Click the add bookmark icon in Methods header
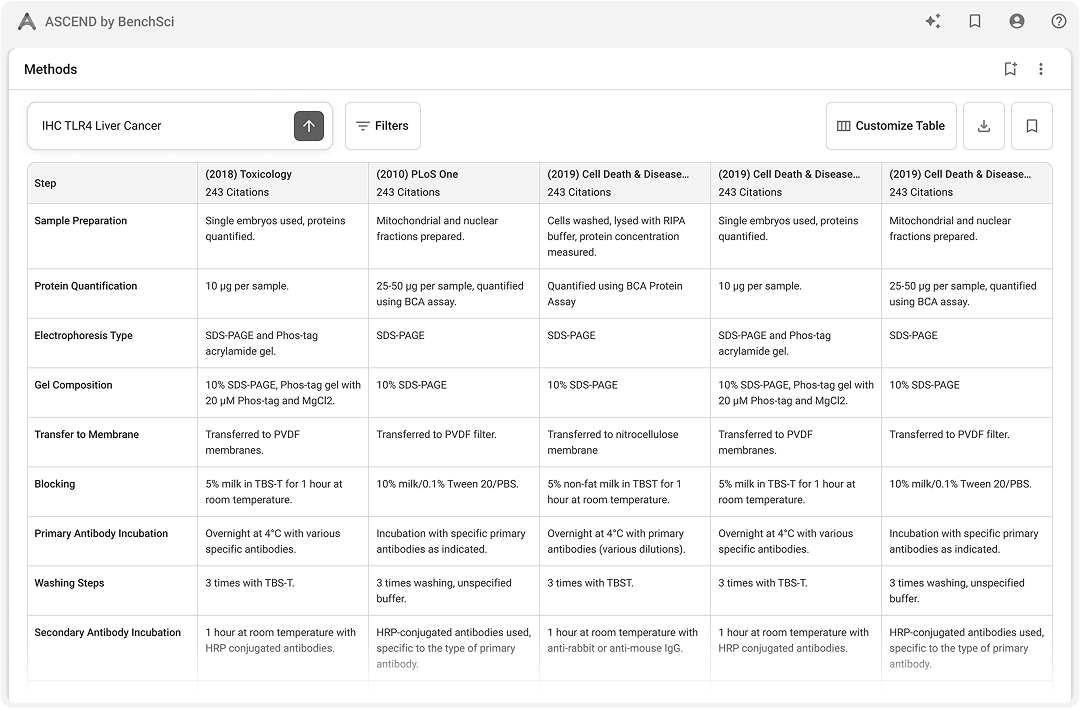 [x=1010, y=69]
